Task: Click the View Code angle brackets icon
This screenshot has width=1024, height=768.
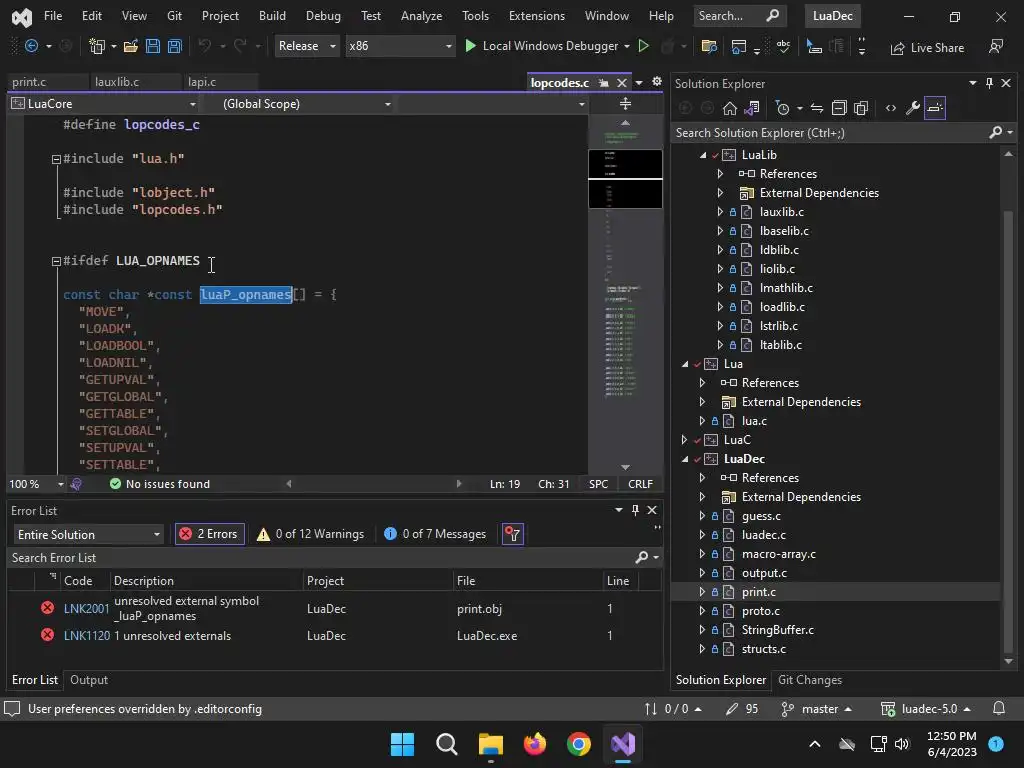Action: click(x=891, y=108)
